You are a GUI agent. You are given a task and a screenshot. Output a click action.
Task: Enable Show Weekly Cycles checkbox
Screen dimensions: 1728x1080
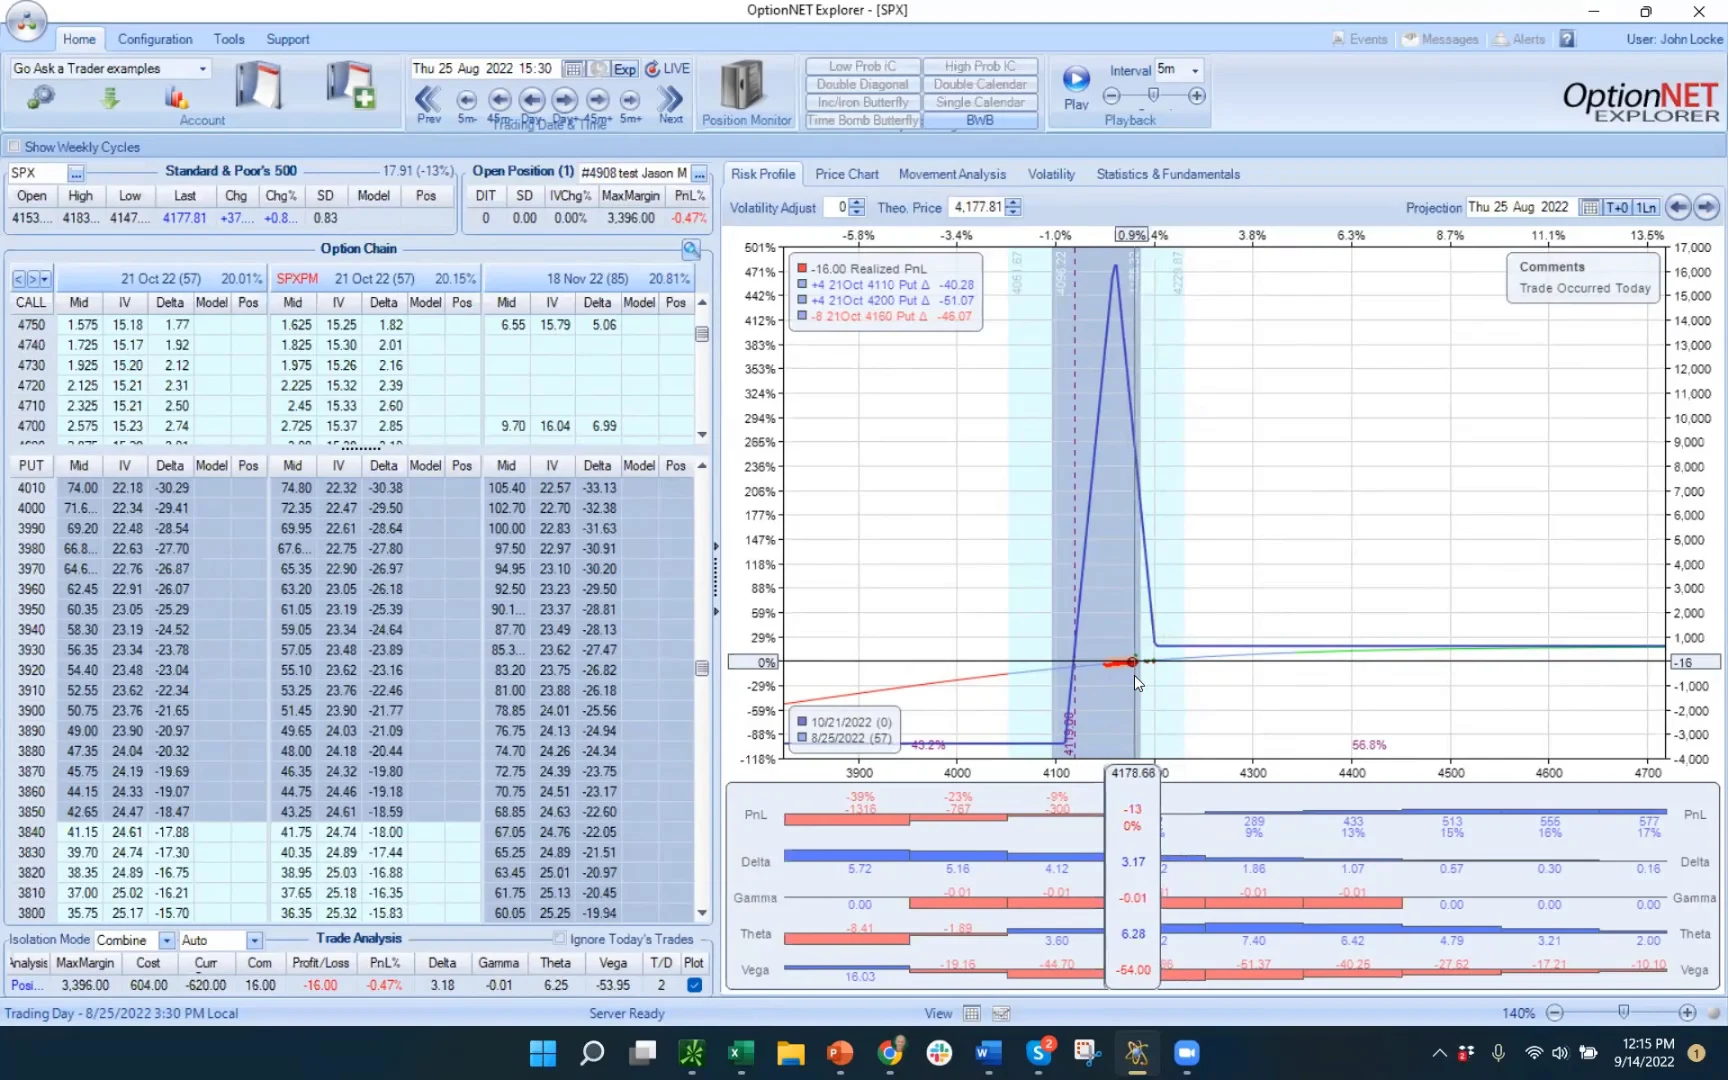pyautogui.click(x=14, y=147)
